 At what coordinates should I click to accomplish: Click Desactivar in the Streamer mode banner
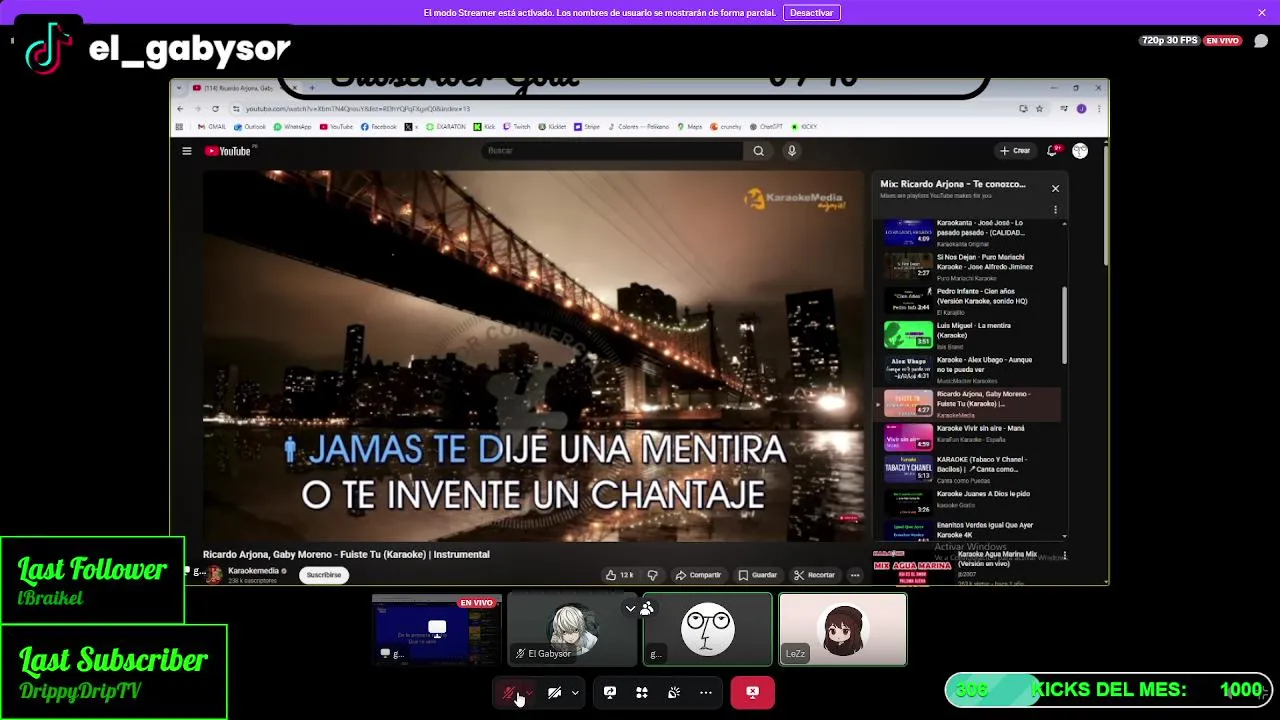[811, 13]
